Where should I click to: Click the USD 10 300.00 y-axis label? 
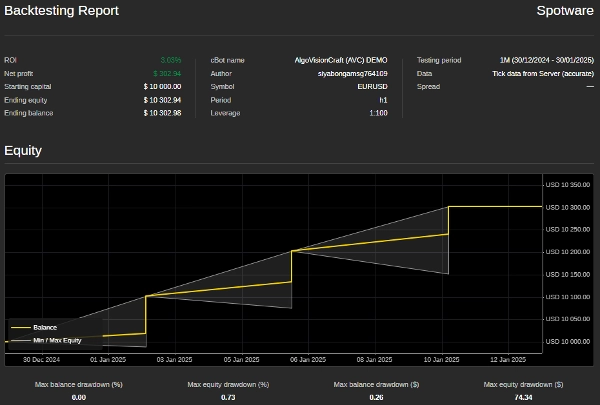pyautogui.click(x=568, y=207)
